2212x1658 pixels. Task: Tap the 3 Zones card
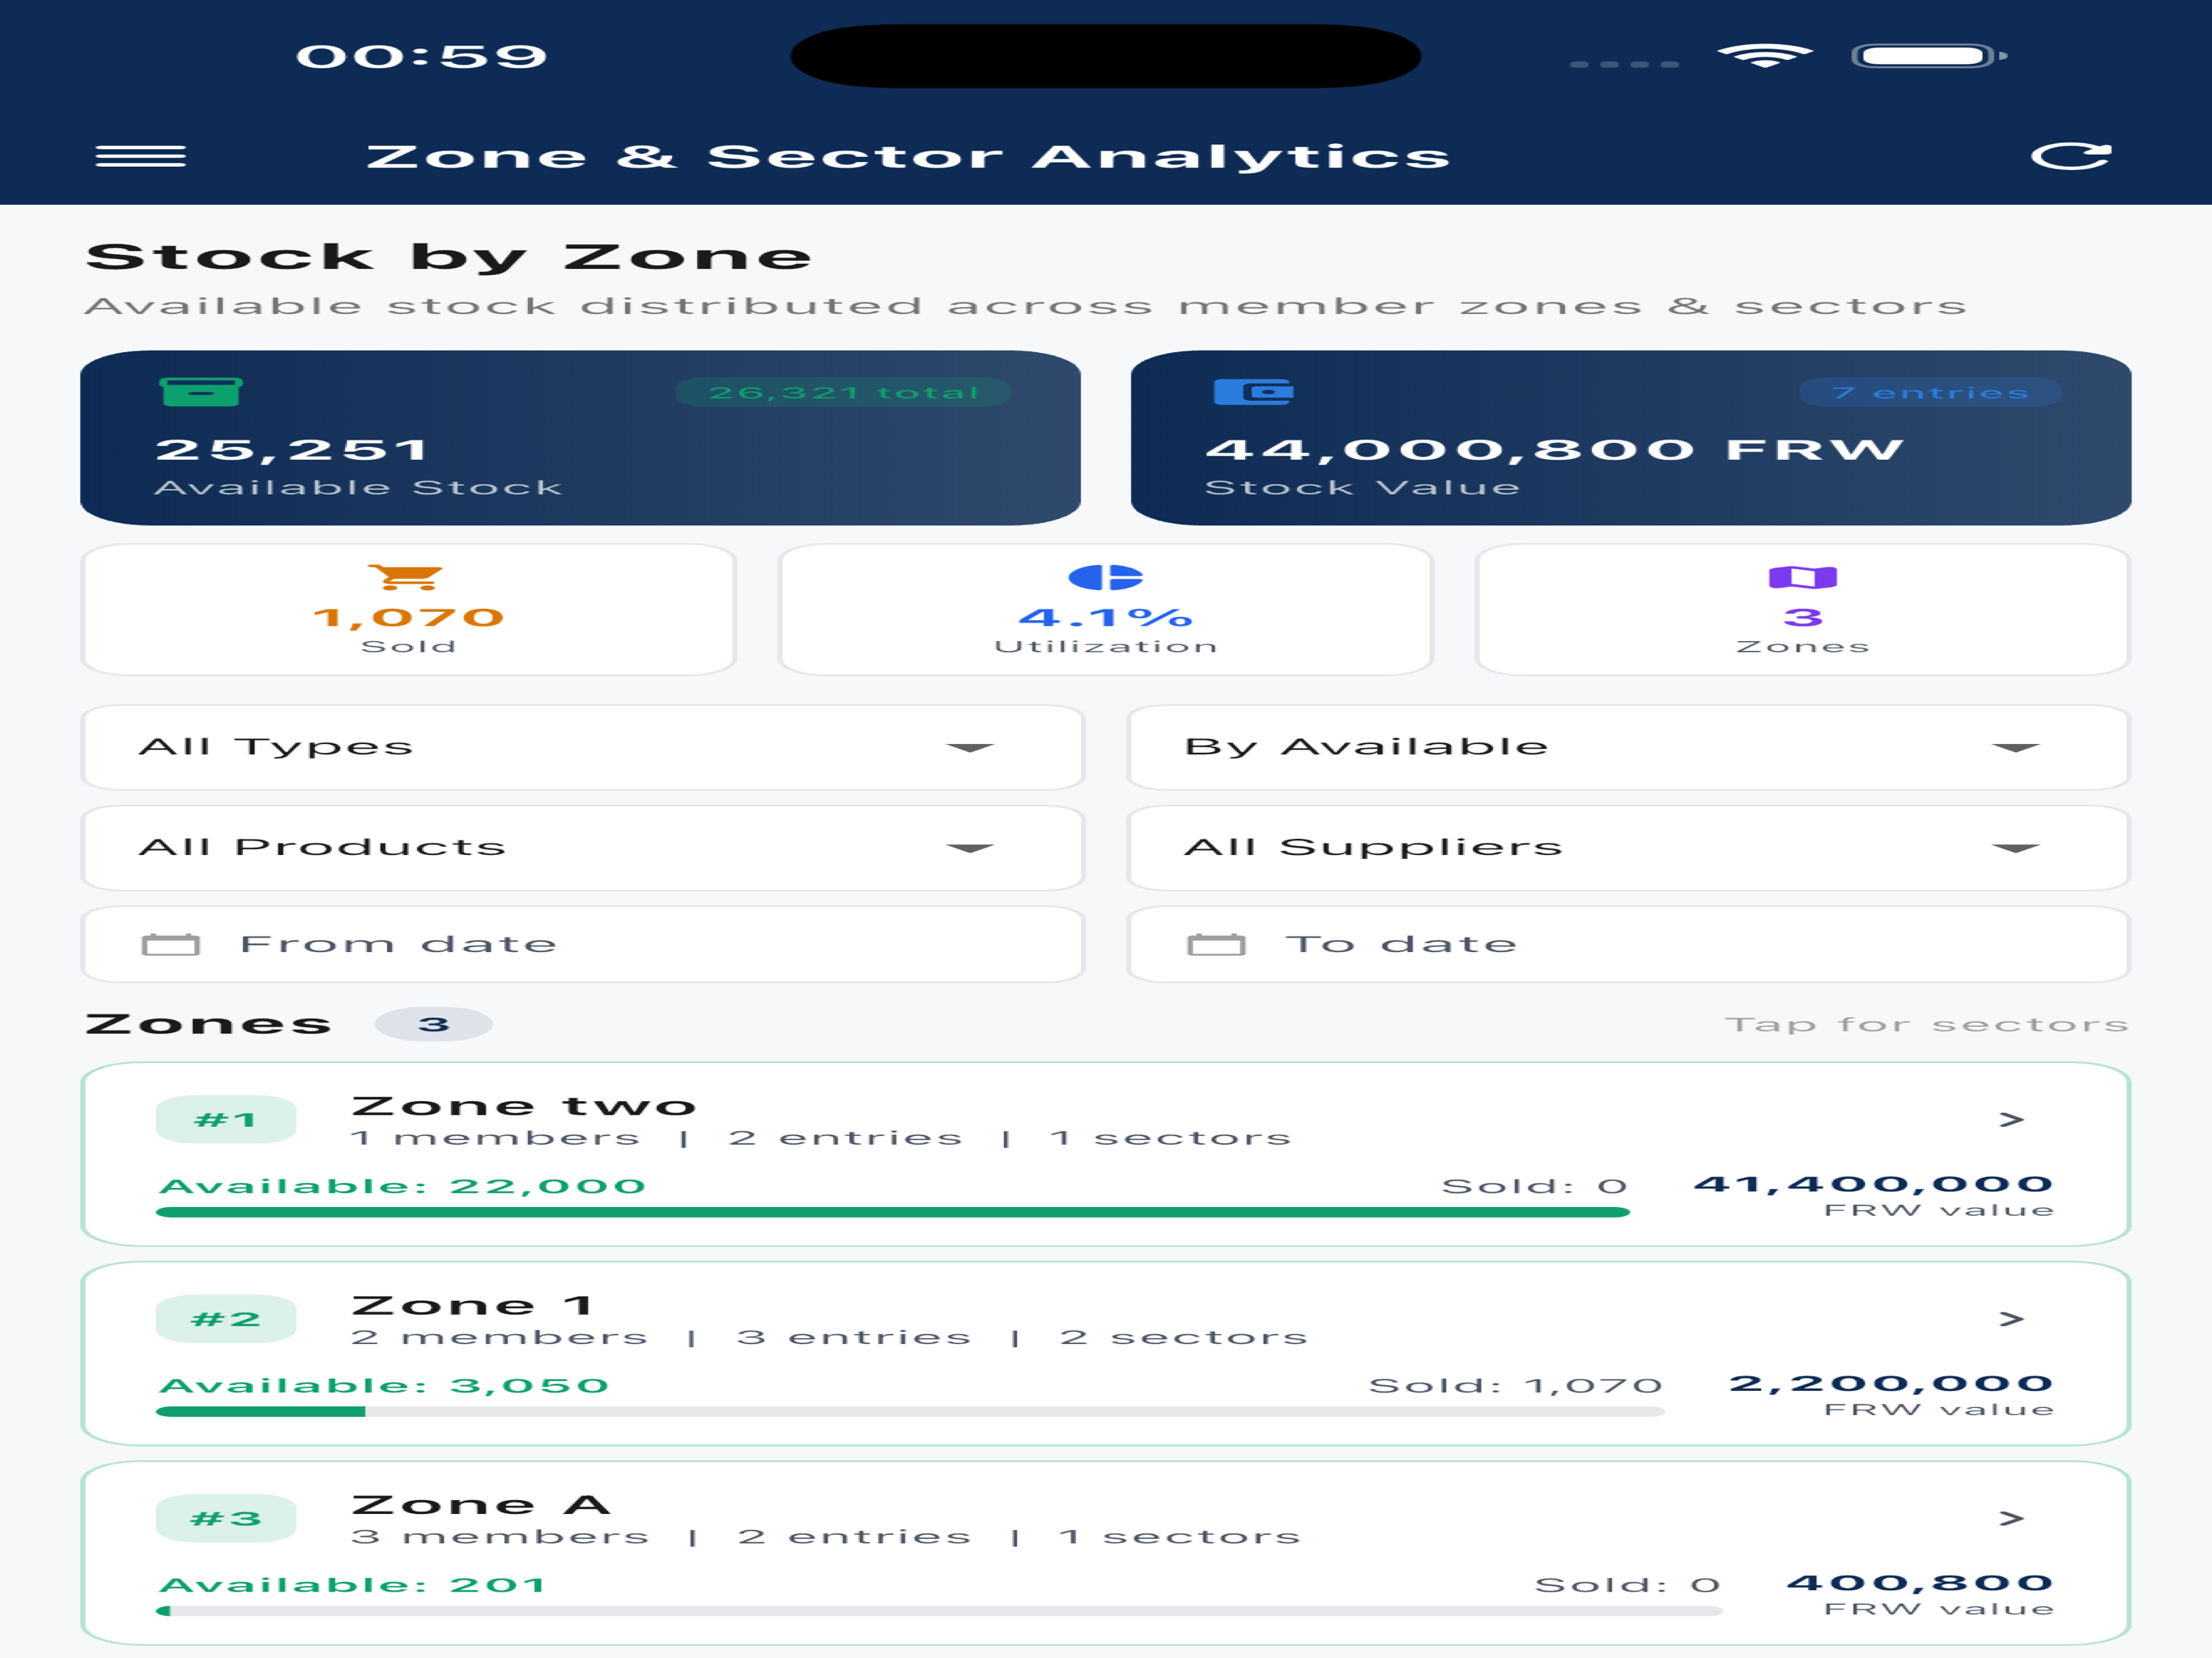coord(1803,610)
